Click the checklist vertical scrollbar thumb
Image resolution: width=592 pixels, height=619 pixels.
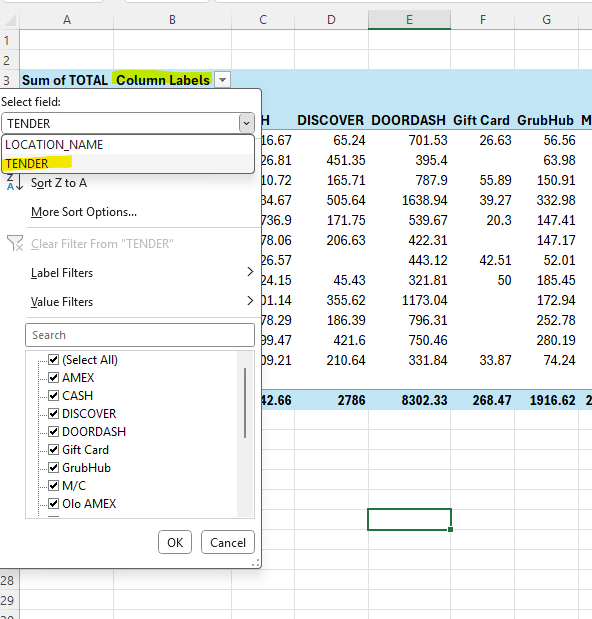(245, 403)
